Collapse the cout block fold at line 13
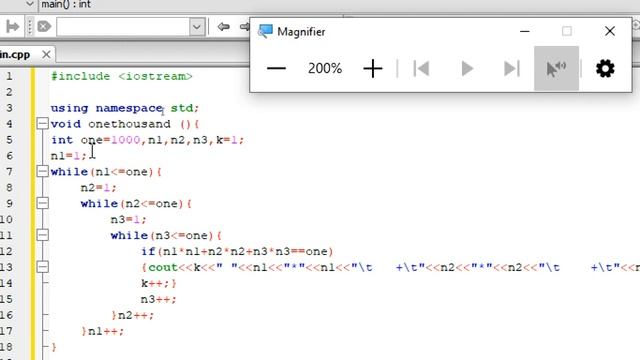 click(42, 267)
